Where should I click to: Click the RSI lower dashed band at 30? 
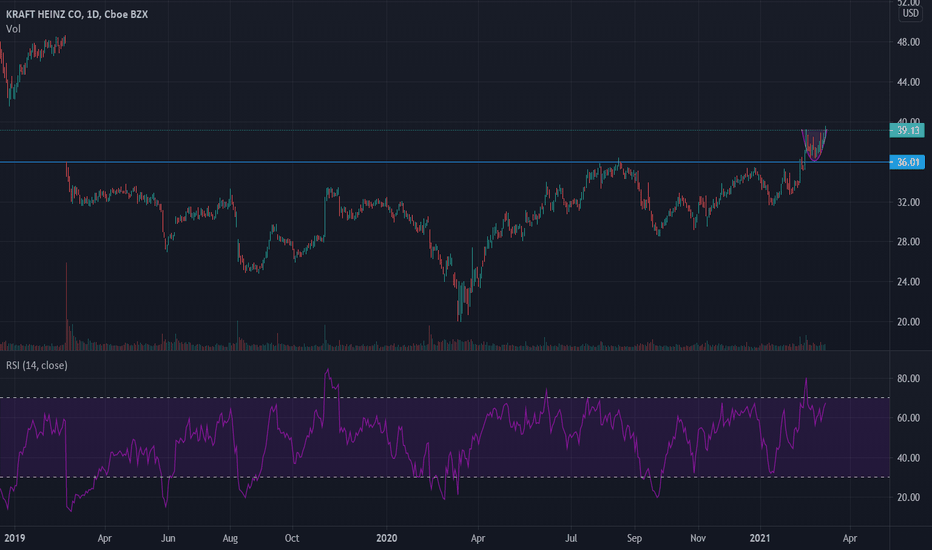click(x=445, y=477)
